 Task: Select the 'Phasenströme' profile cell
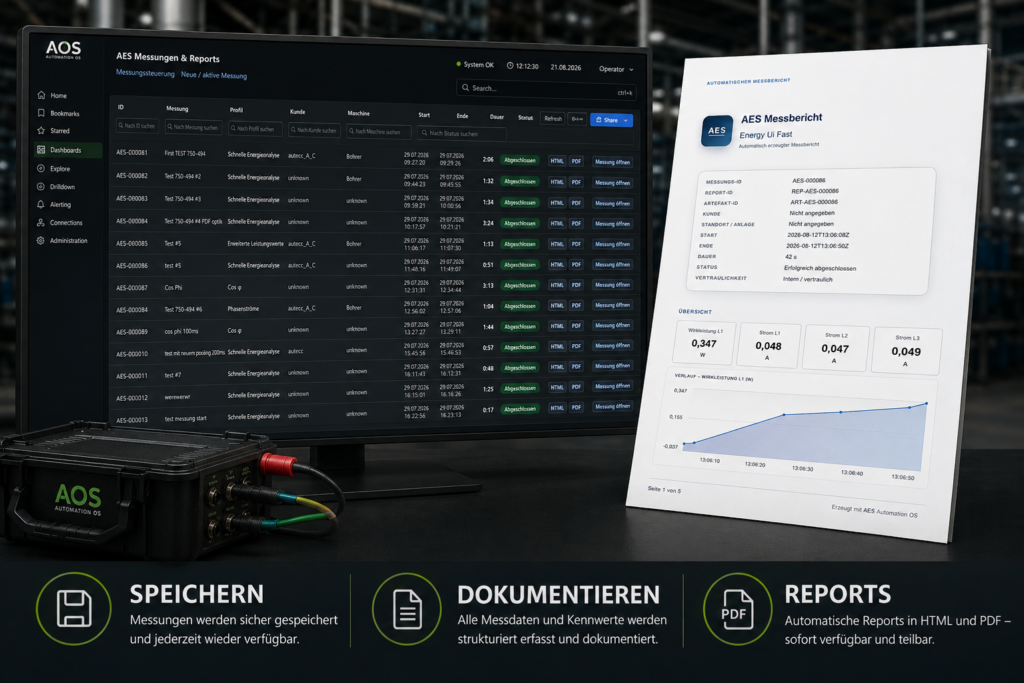tap(243, 308)
